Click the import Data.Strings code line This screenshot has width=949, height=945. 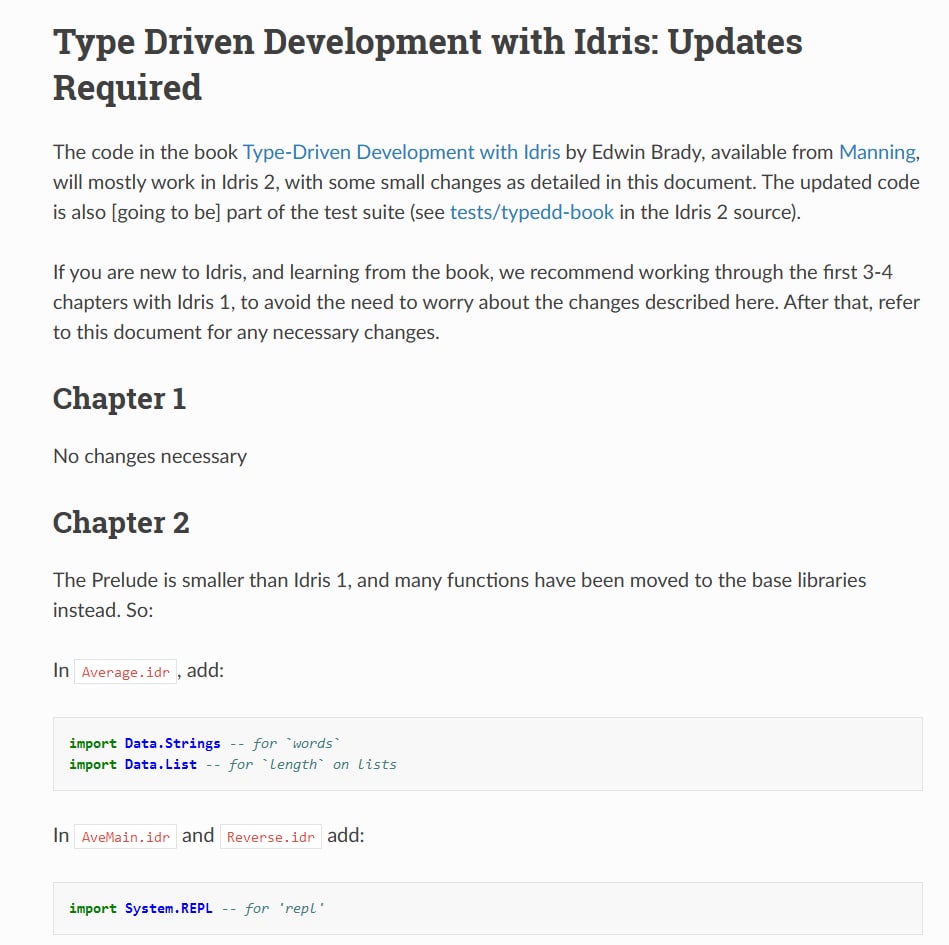click(205, 743)
